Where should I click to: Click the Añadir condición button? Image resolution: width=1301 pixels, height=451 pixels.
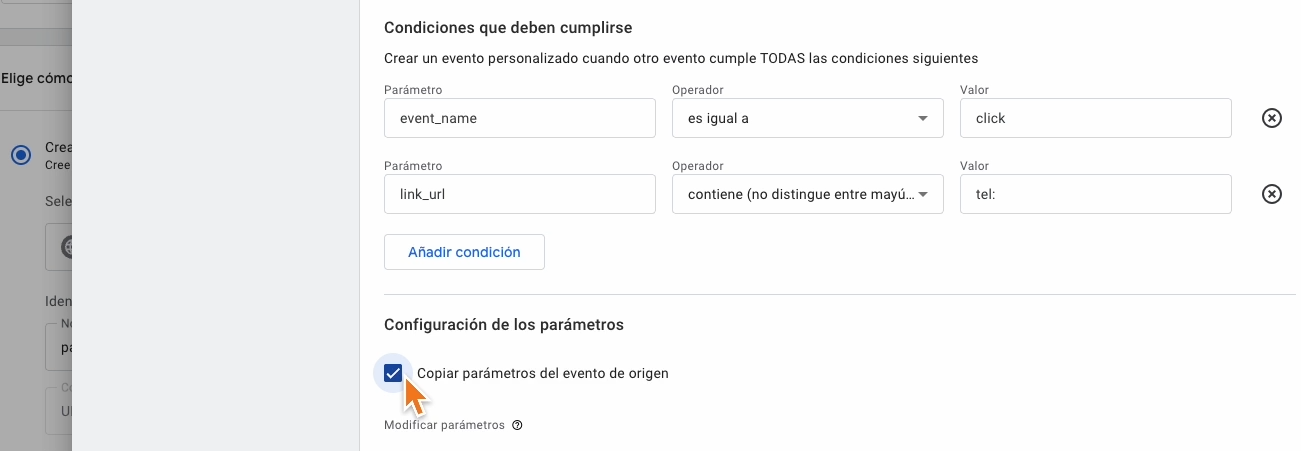pyautogui.click(x=464, y=252)
